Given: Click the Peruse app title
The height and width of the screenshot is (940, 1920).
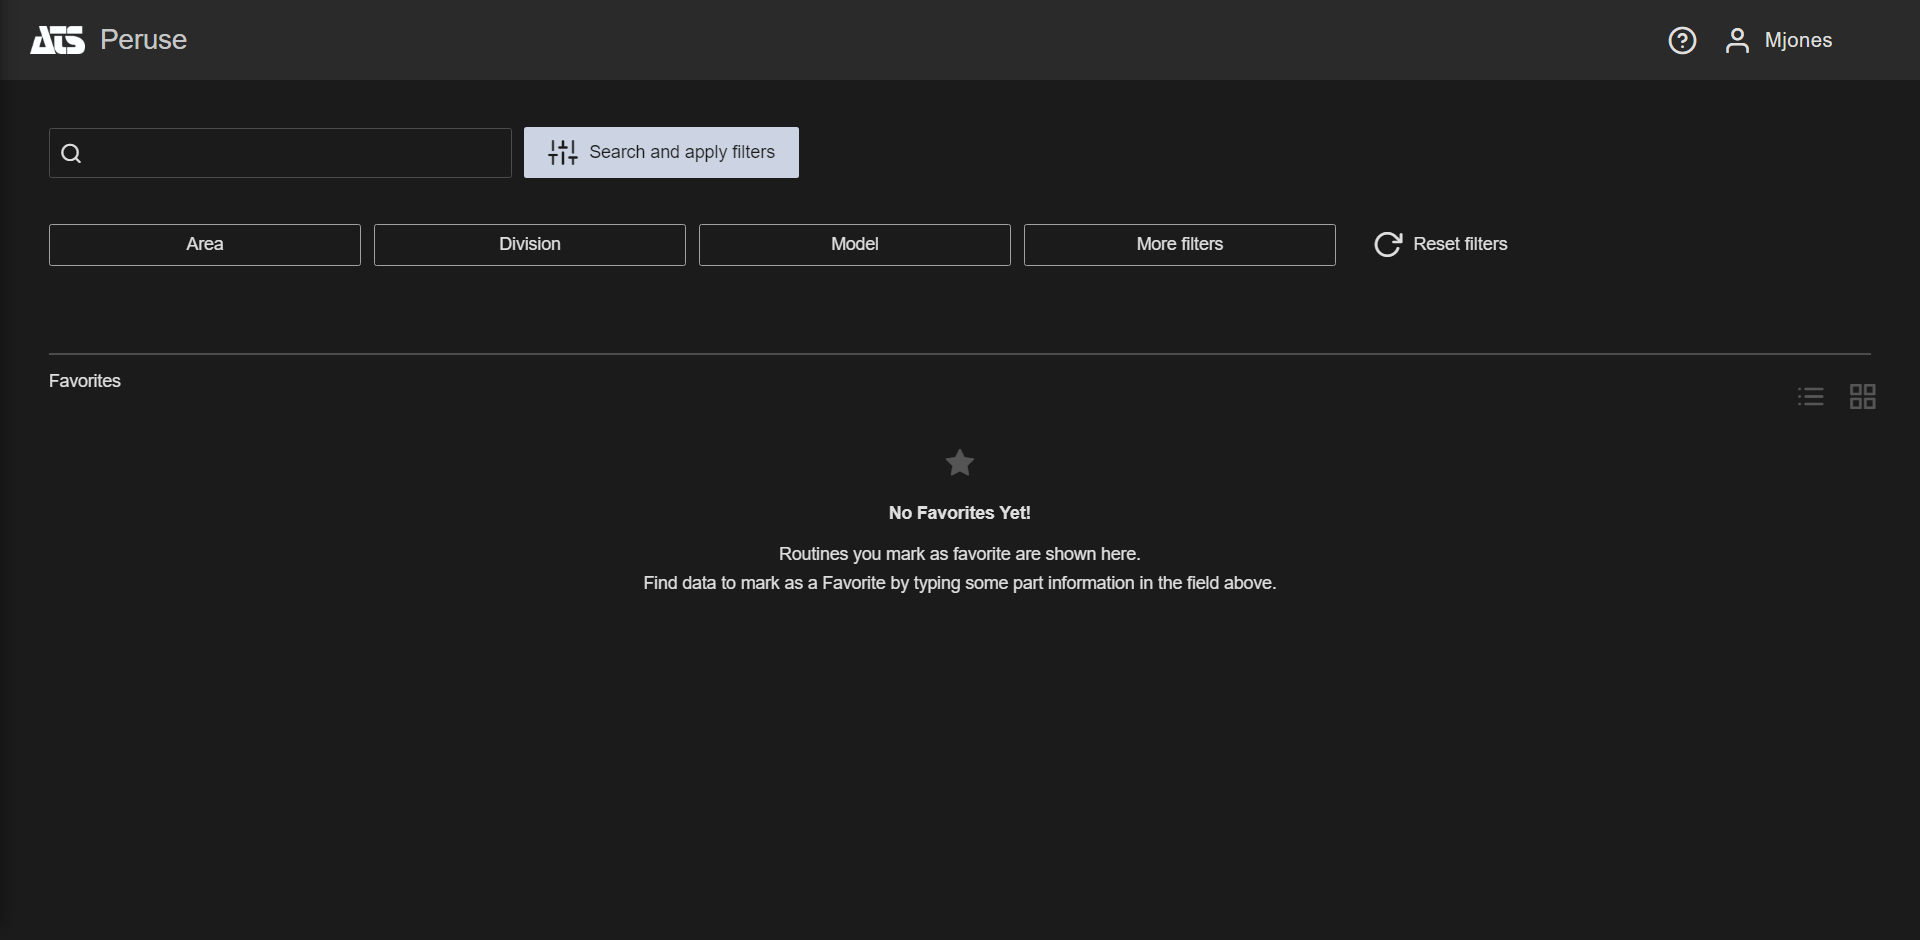Looking at the screenshot, I should (x=143, y=40).
